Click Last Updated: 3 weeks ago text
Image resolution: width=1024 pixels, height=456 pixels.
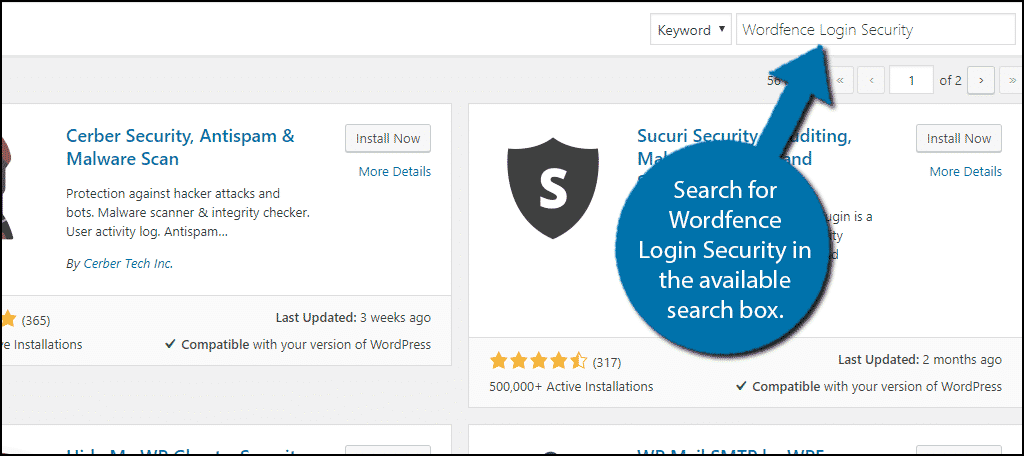point(353,318)
